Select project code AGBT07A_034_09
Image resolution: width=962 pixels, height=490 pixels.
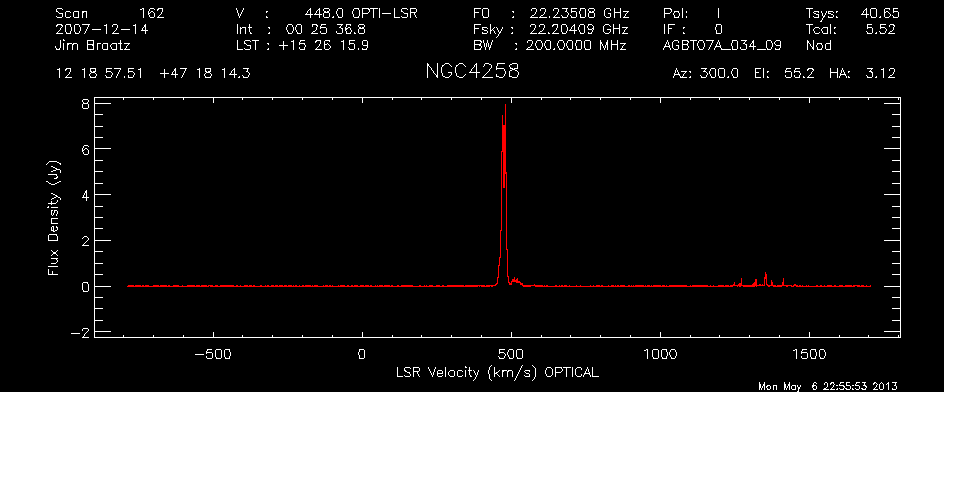[x=722, y=46]
